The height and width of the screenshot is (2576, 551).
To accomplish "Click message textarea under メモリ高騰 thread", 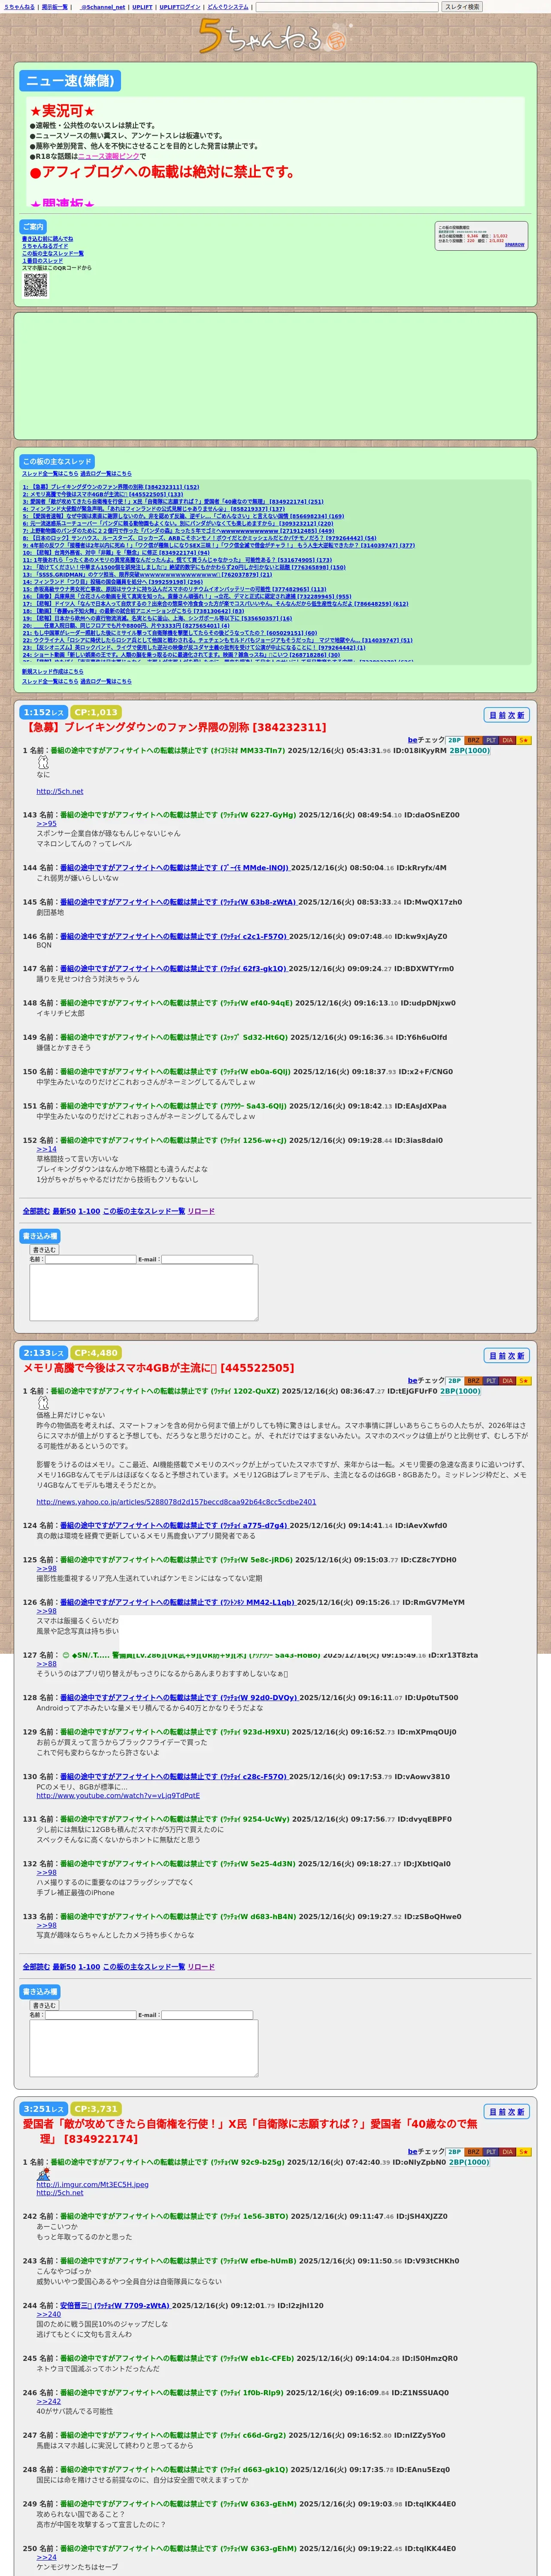I will click(x=144, y=2048).
